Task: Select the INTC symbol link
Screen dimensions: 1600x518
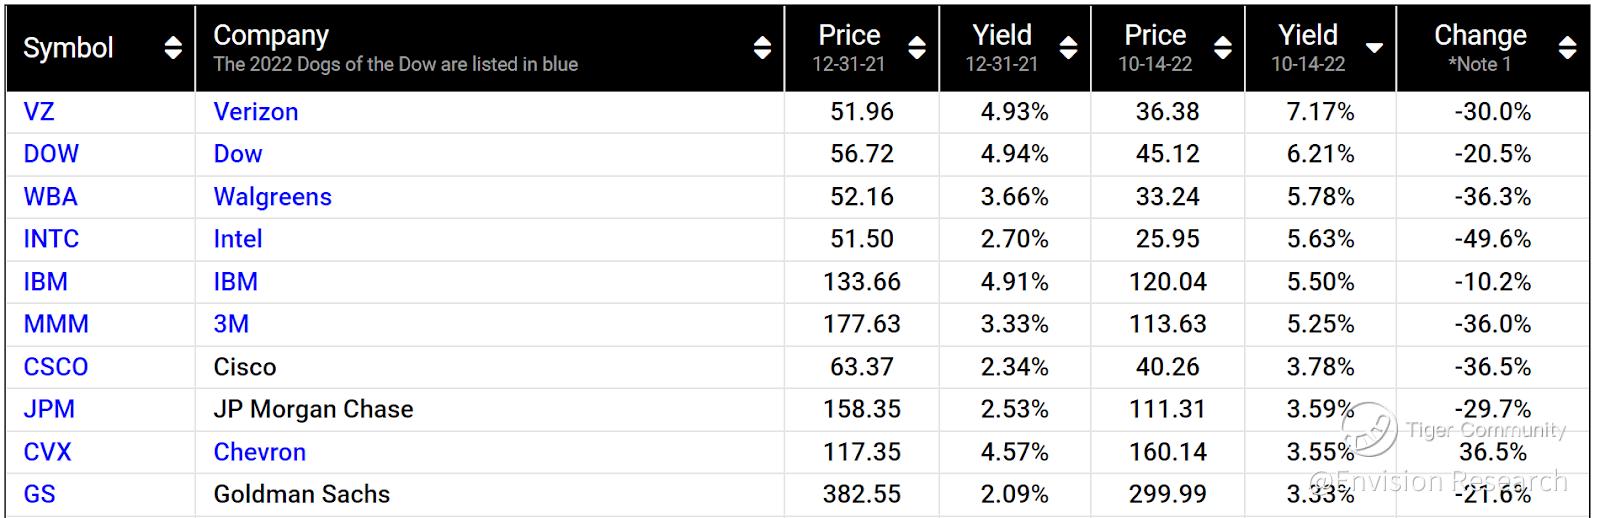Action: point(51,239)
